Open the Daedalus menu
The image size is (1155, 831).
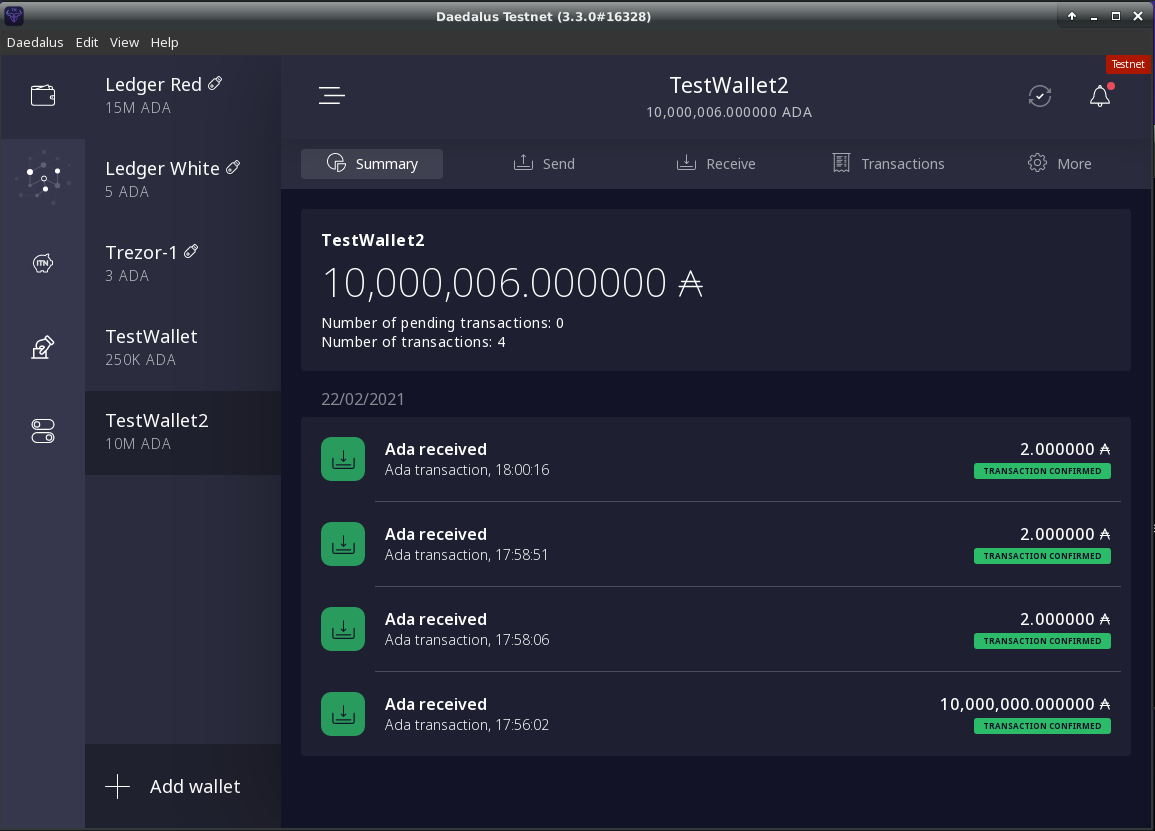35,43
